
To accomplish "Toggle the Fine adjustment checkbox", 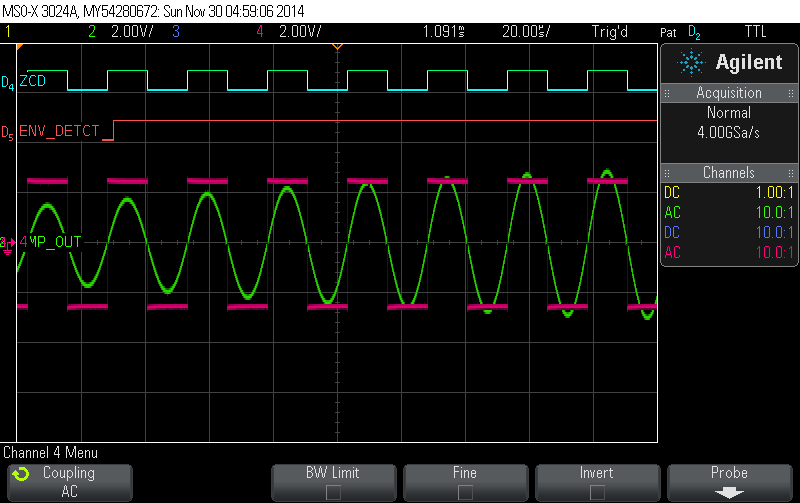I will pos(465,491).
